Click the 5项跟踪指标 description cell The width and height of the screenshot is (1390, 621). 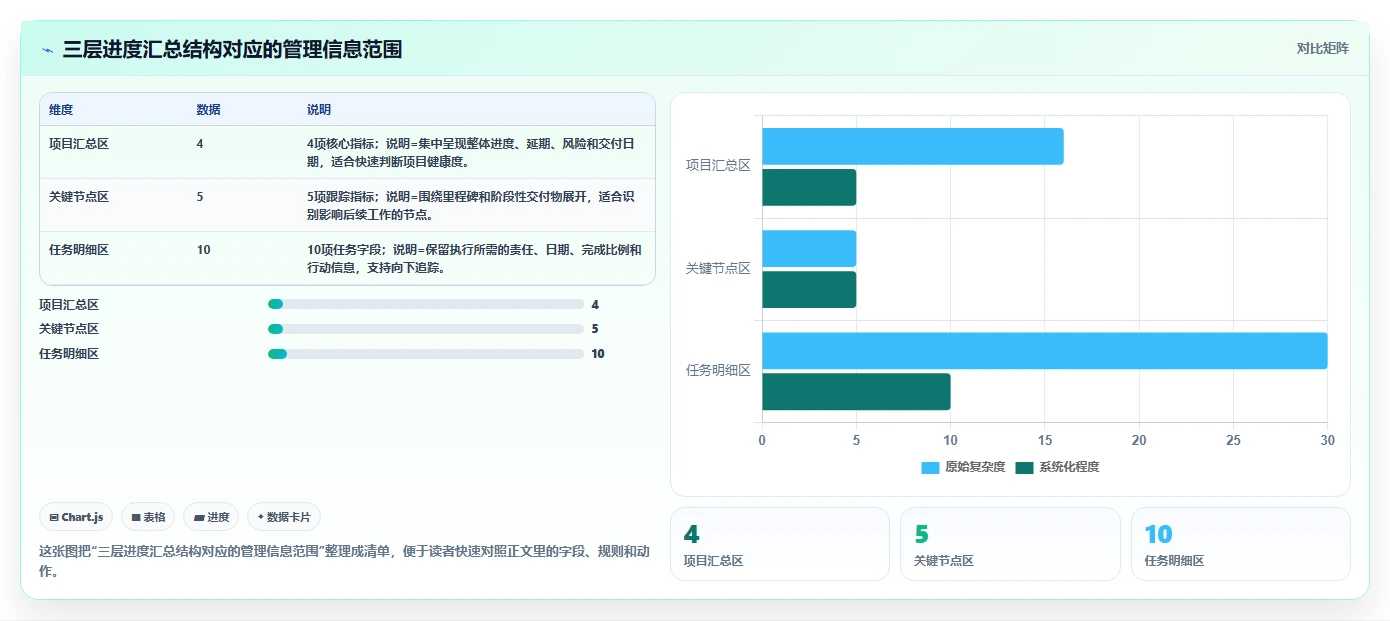coord(476,205)
